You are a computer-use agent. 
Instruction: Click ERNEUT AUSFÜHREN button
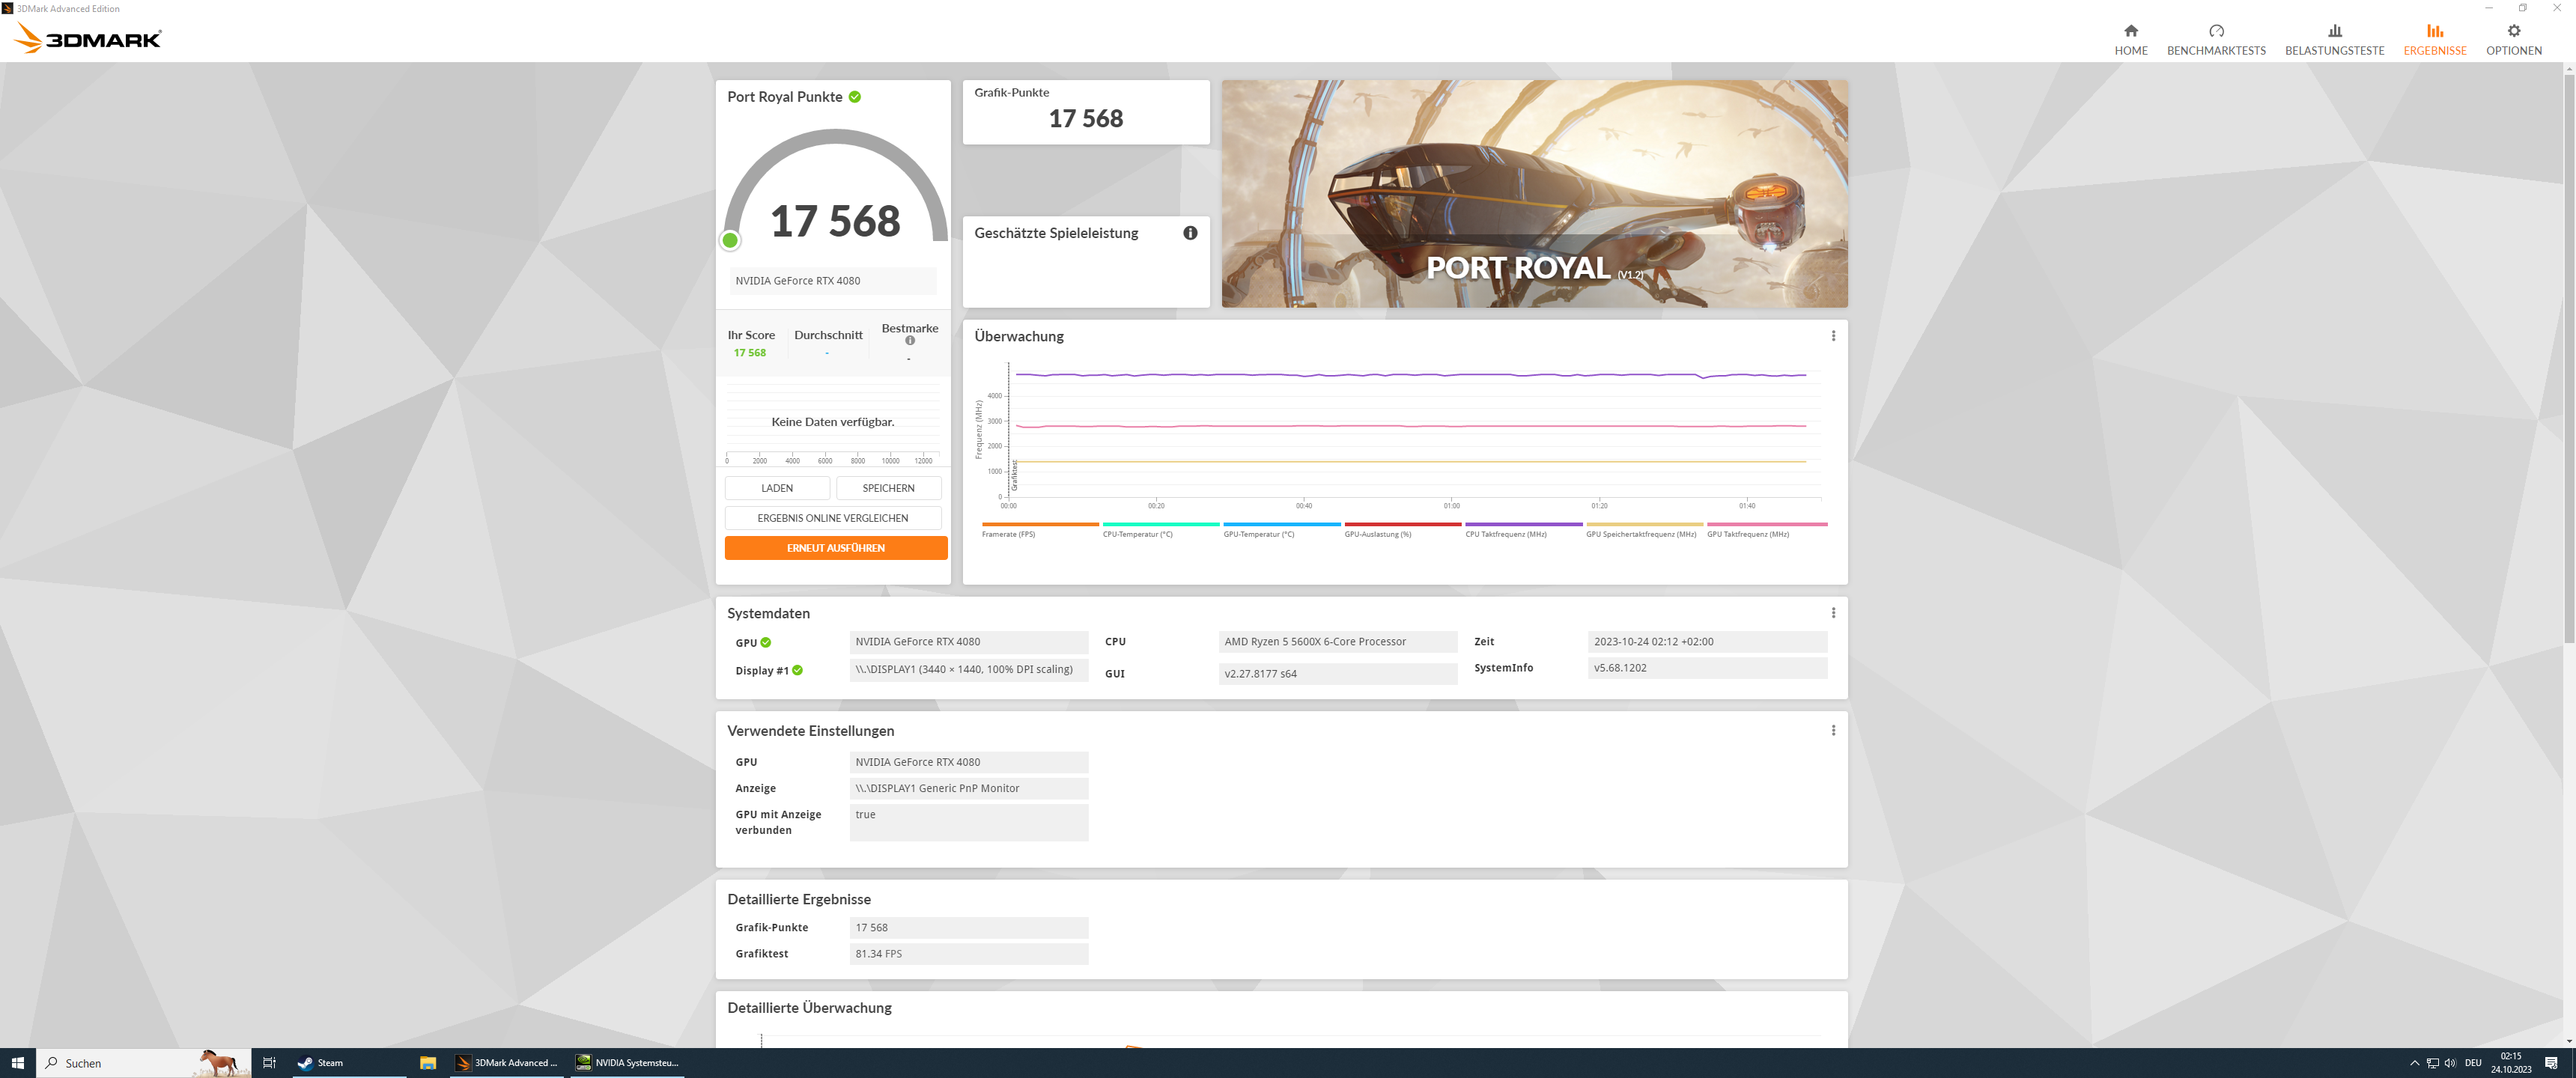point(835,548)
